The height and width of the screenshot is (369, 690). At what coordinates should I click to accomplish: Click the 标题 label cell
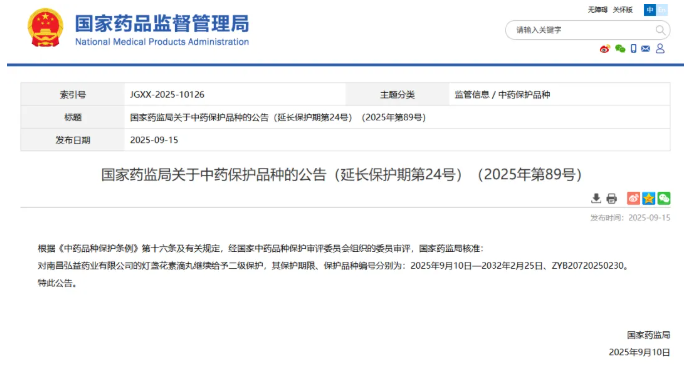point(73,117)
